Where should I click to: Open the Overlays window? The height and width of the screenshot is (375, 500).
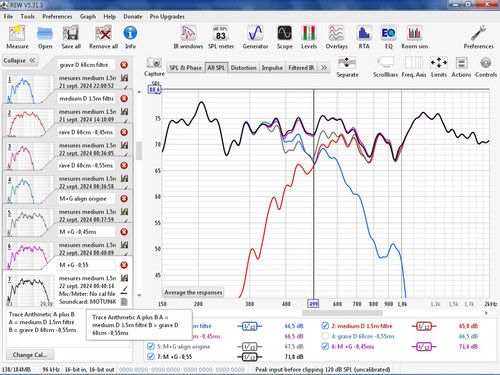click(336, 37)
